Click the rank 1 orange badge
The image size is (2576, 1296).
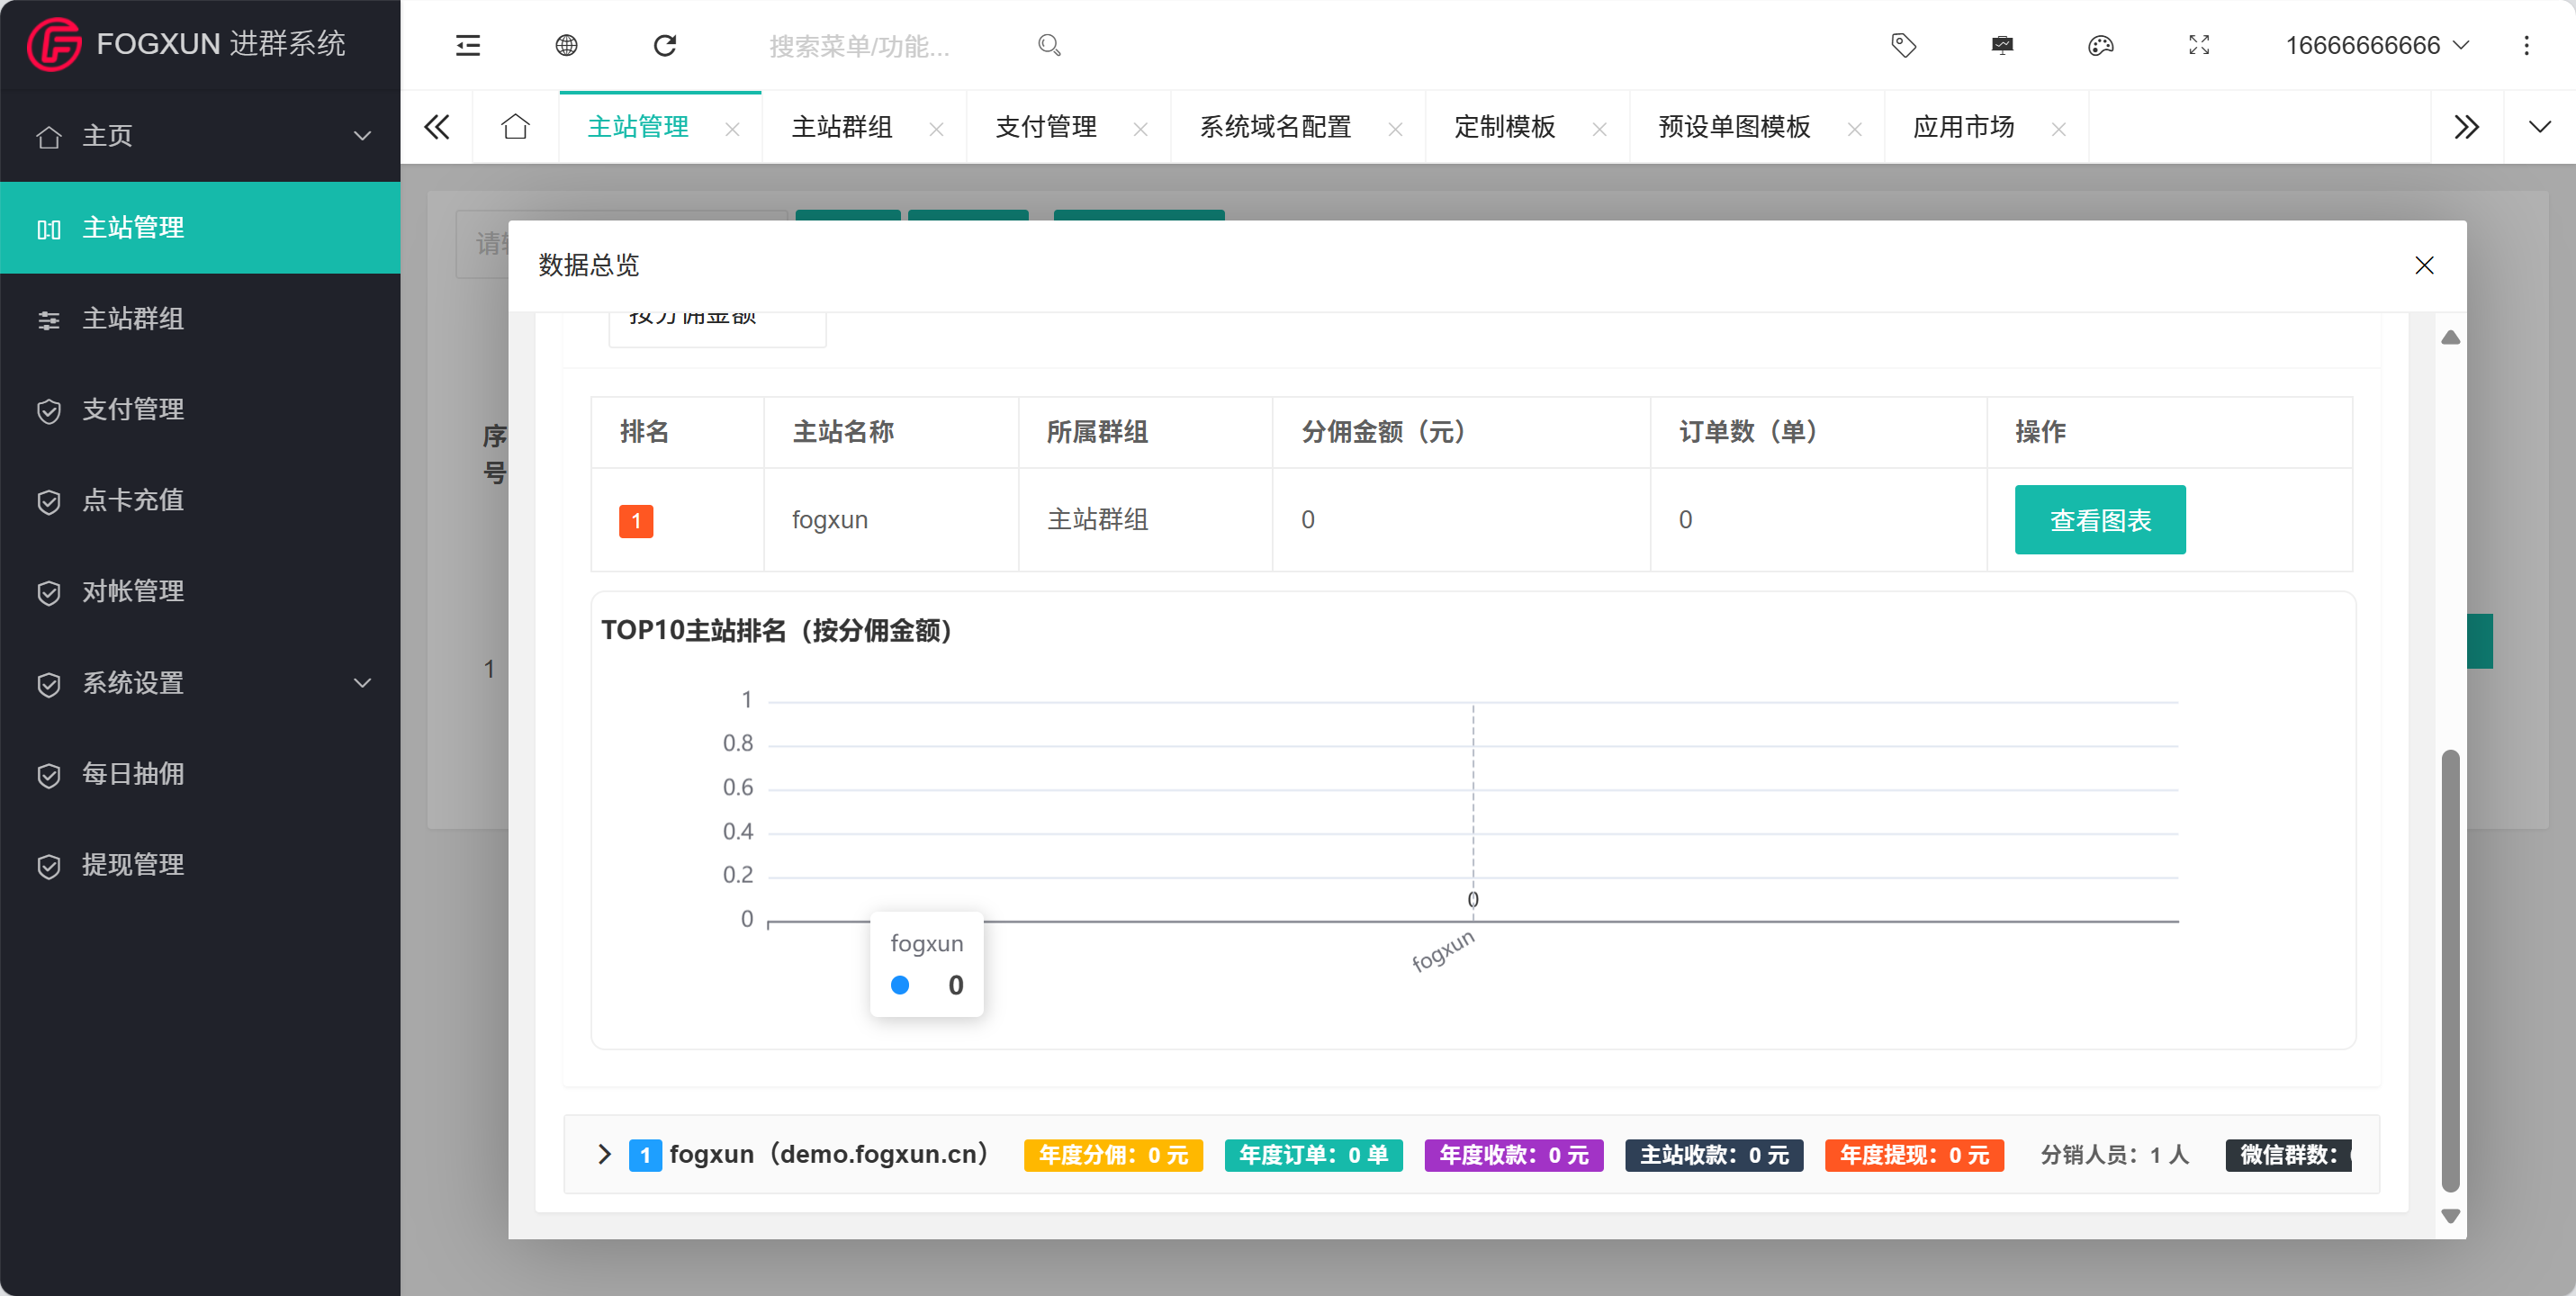(x=636, y=520)
